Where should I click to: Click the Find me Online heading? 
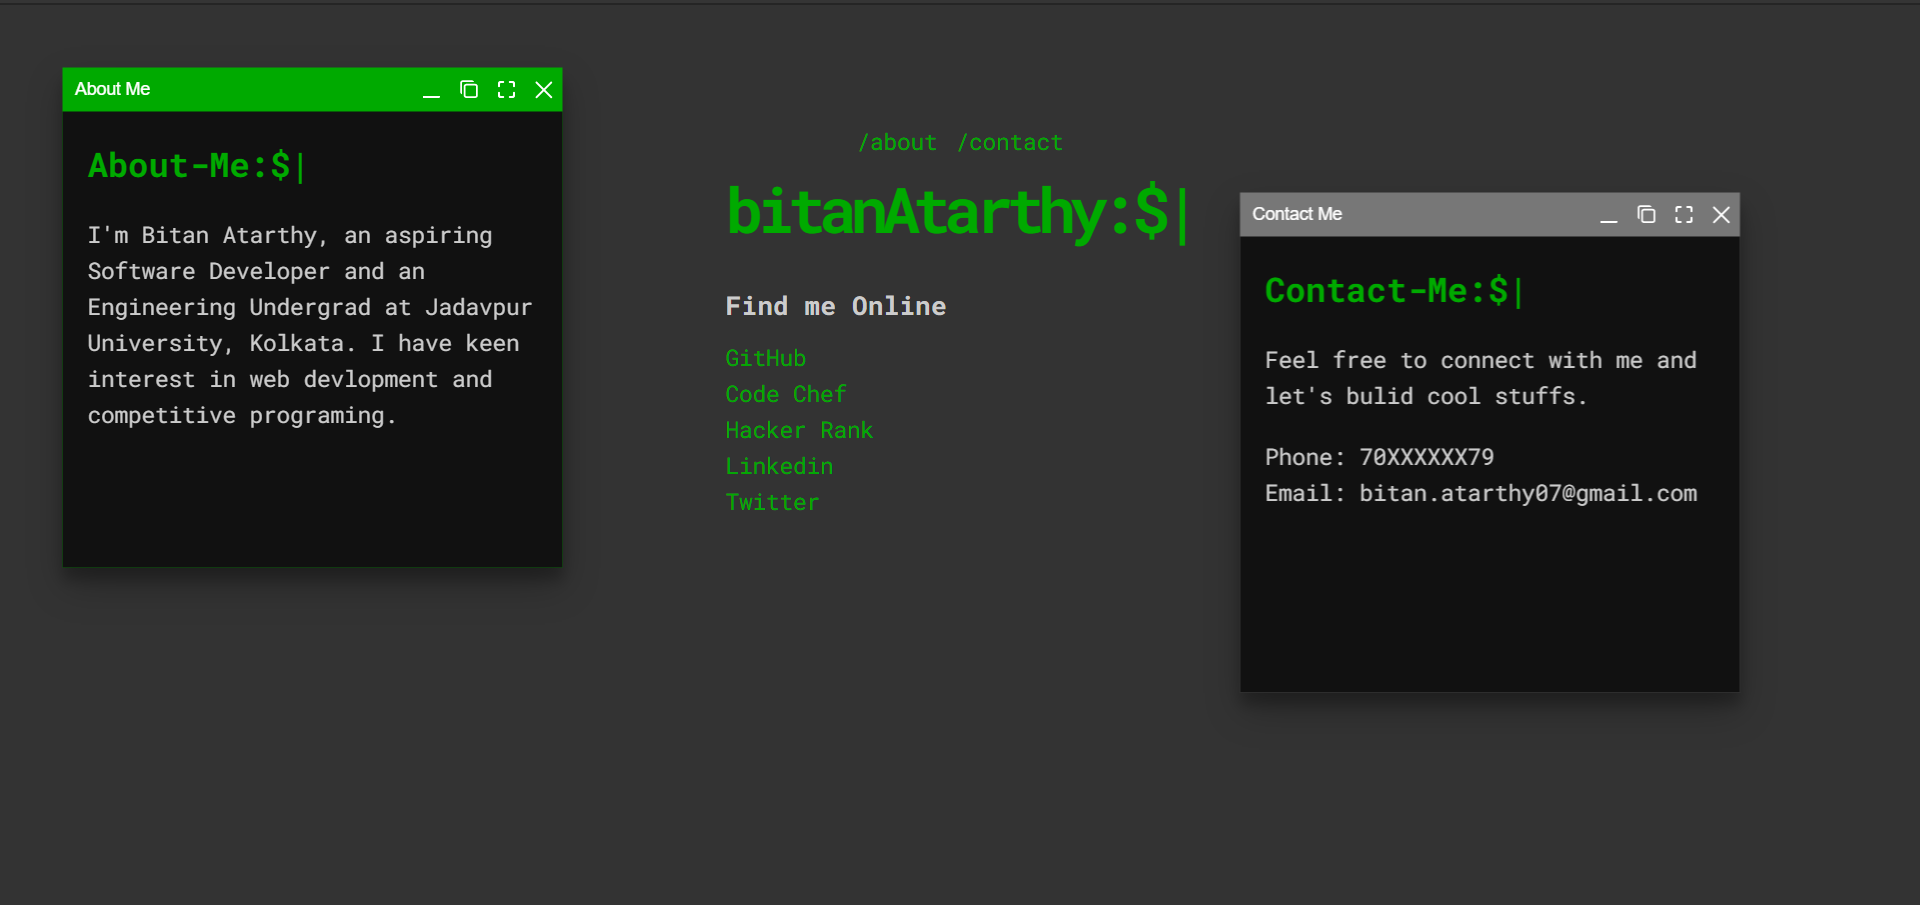point(835,306)
